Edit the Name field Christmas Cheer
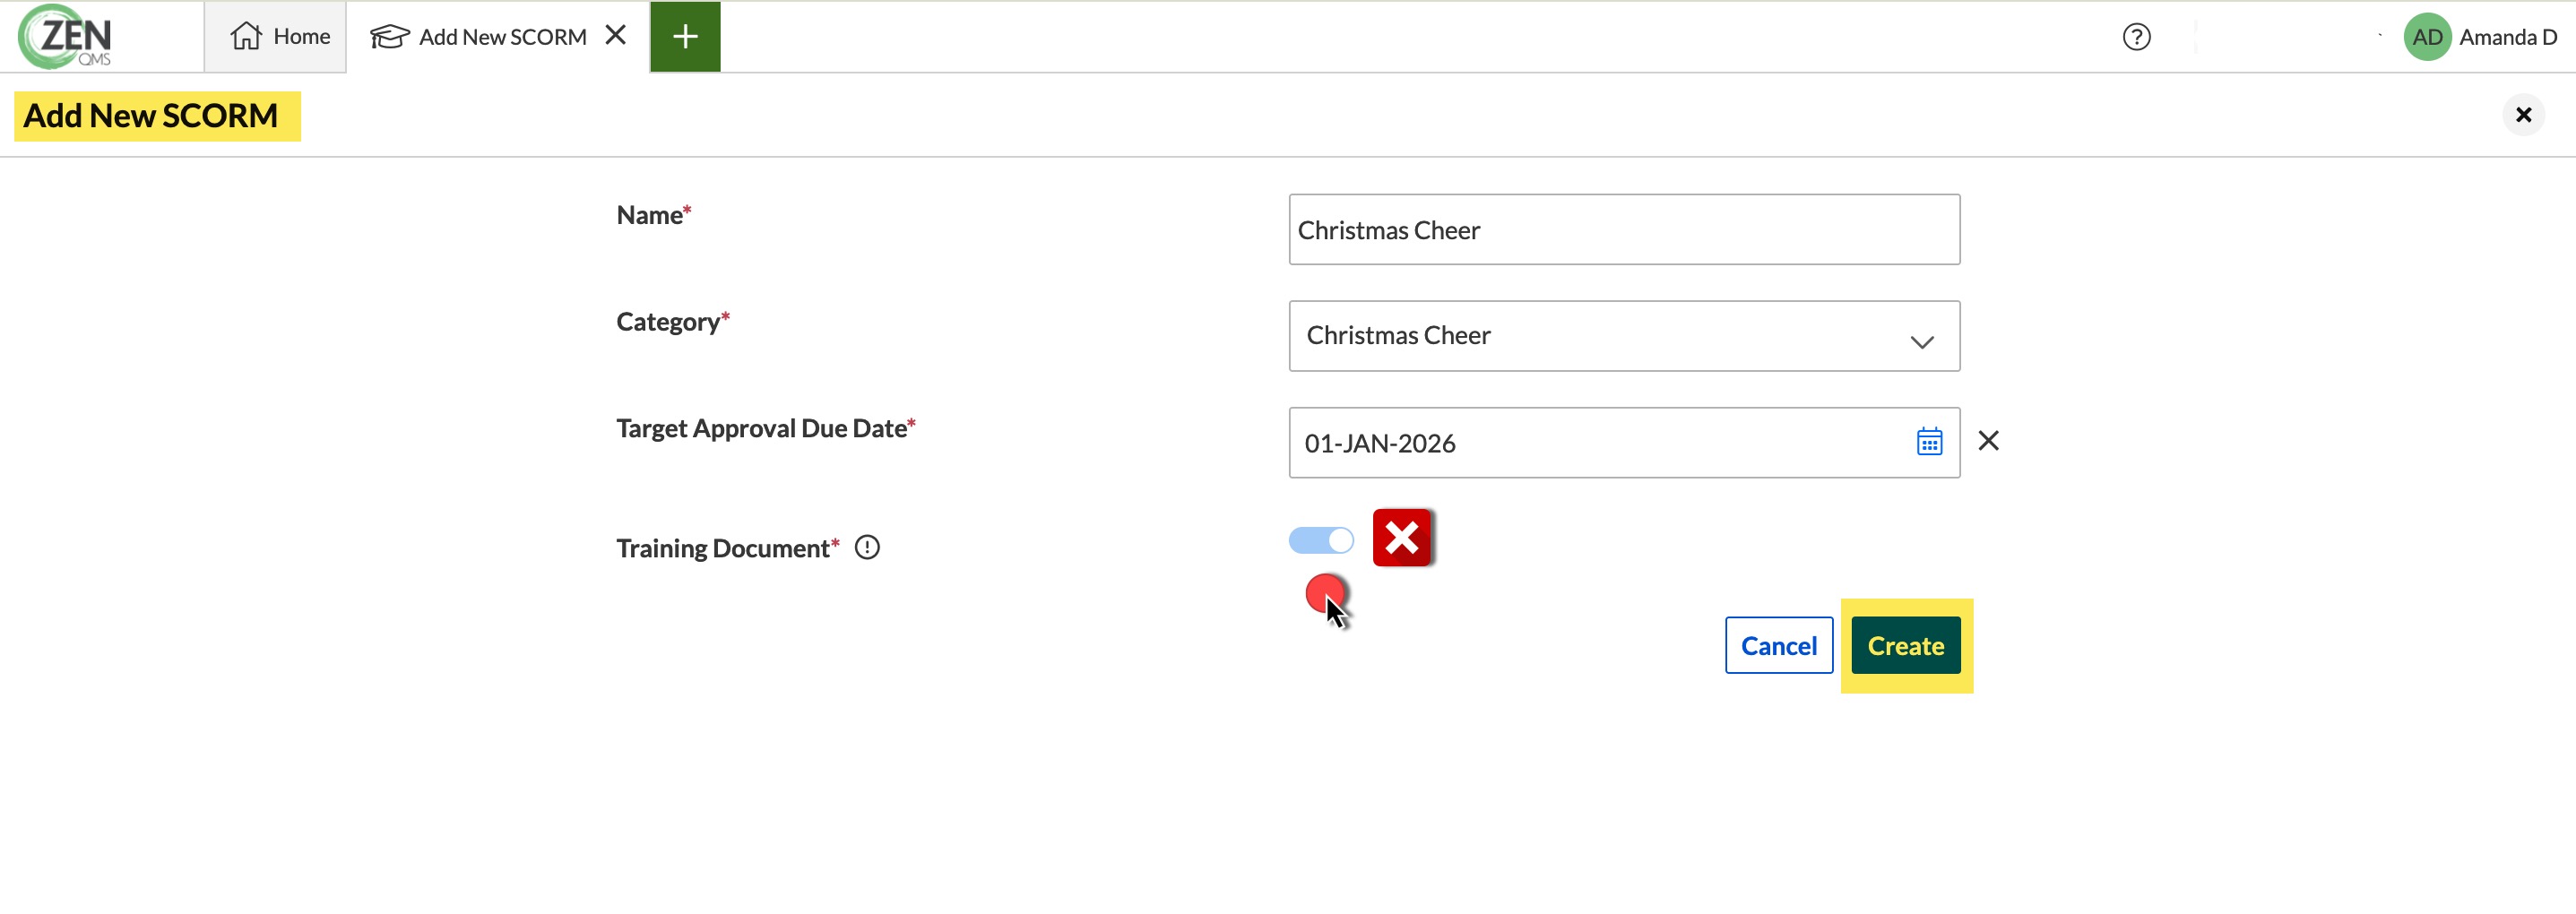The image size is (2576, 914). 1624,230
